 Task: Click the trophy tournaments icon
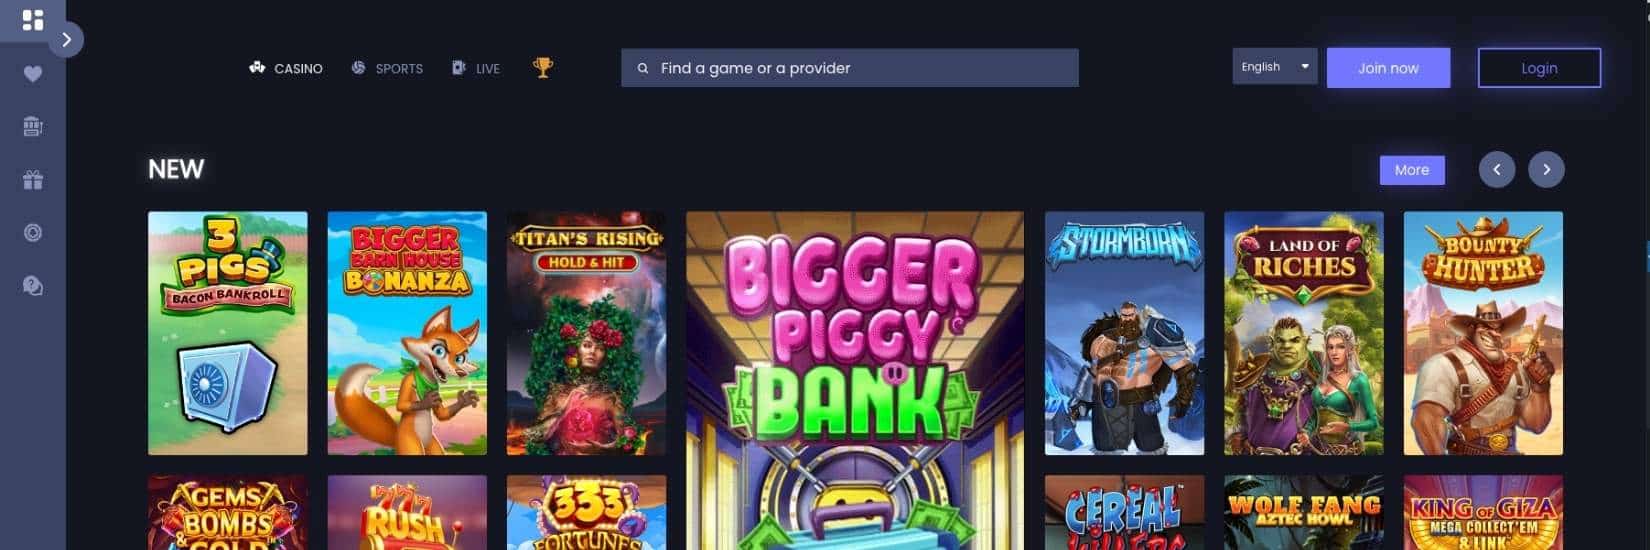pos(543,68)
